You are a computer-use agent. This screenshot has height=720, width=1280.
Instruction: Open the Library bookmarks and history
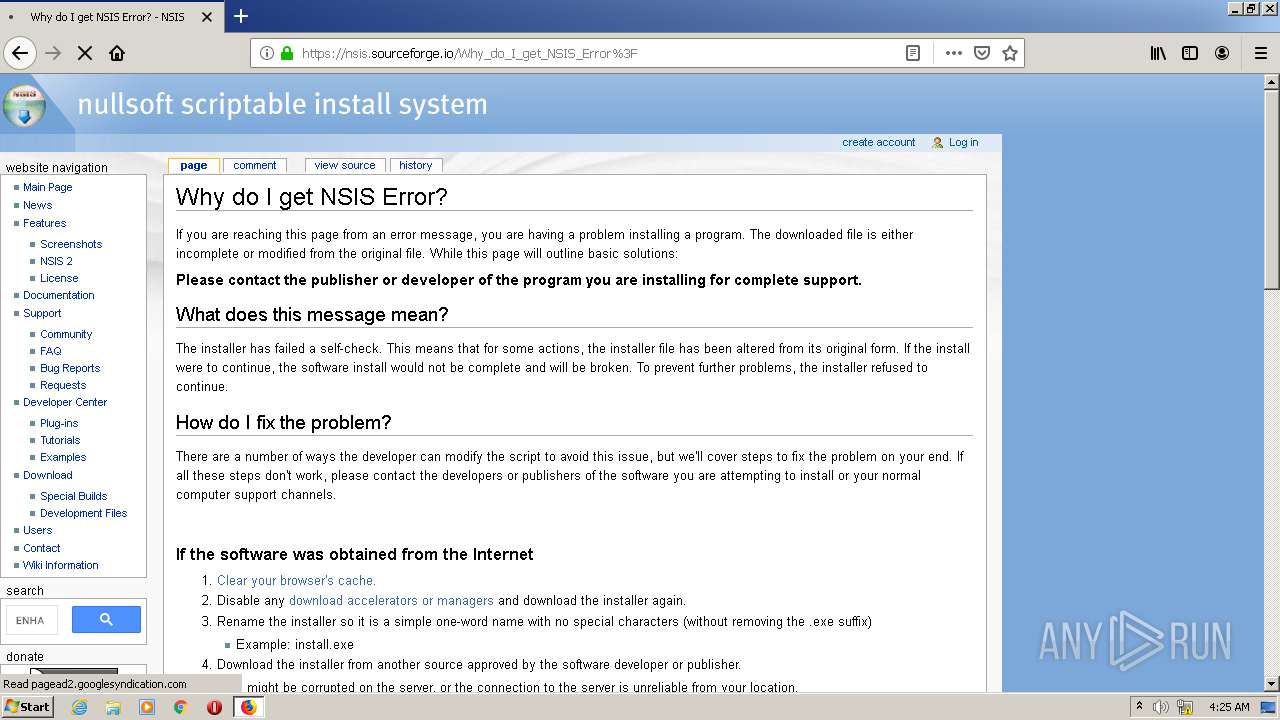click(x=1158, y=53)
